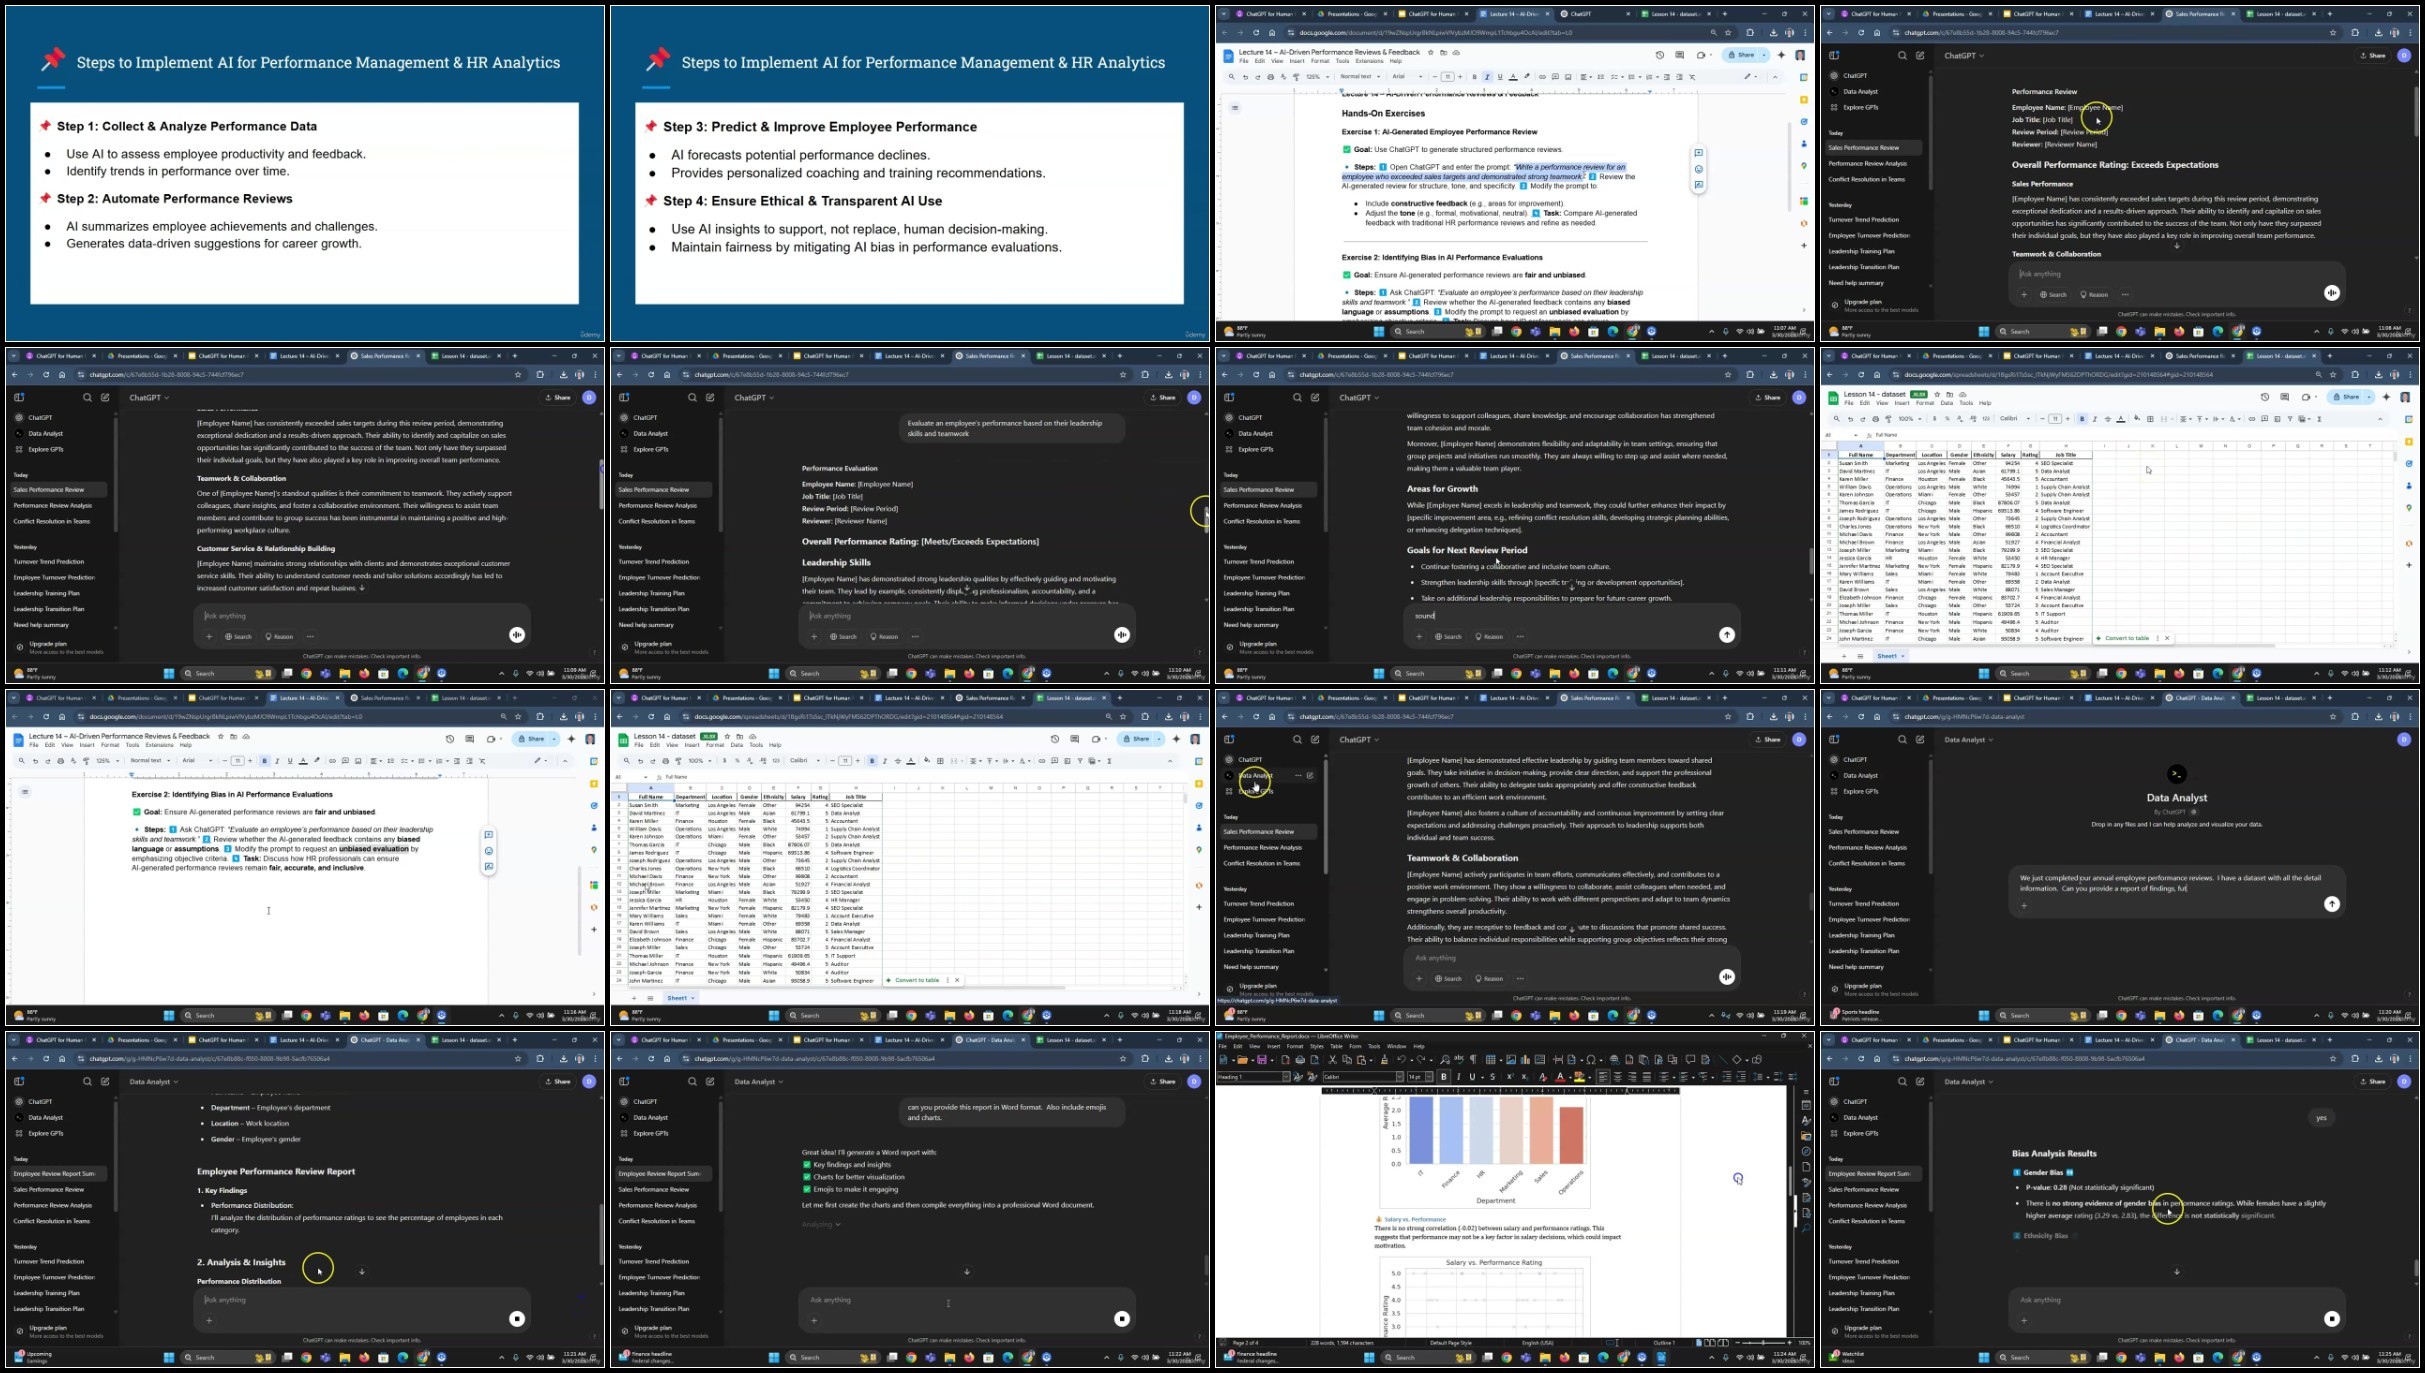Click the Save icon in LibreOffice Writer
2425x1373 pixels.
pyautogui.click(x=1262, y=1060)
